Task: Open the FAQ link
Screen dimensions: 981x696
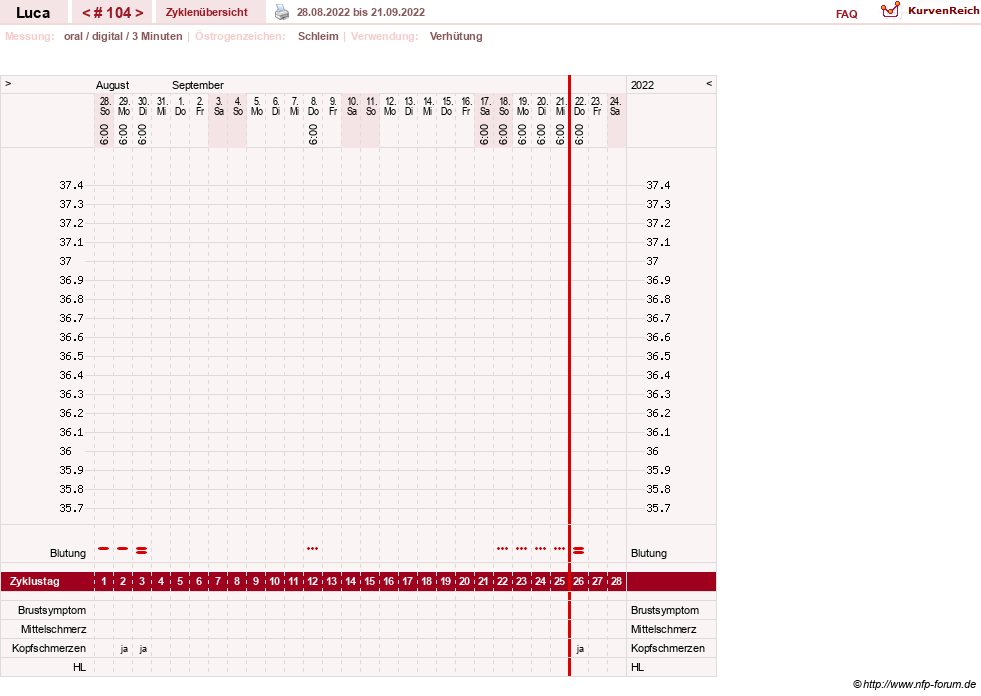Action: point(846,14)
